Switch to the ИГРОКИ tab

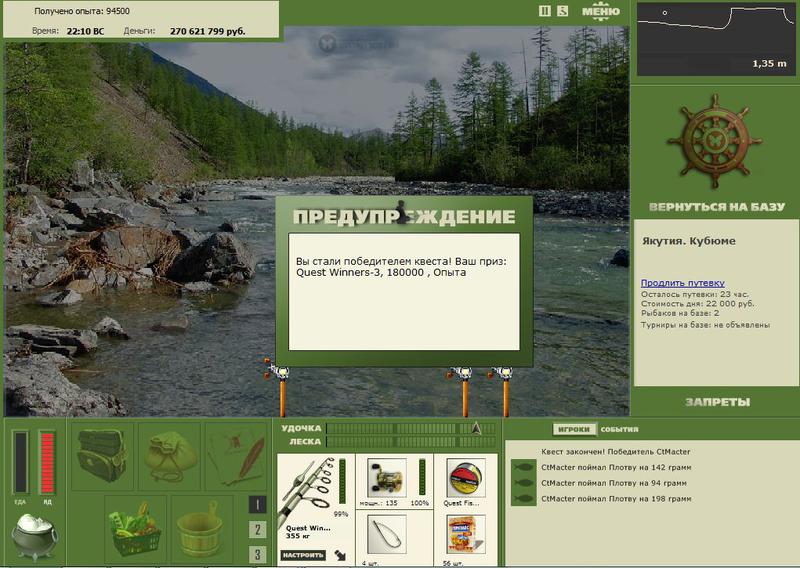point(574,429)
